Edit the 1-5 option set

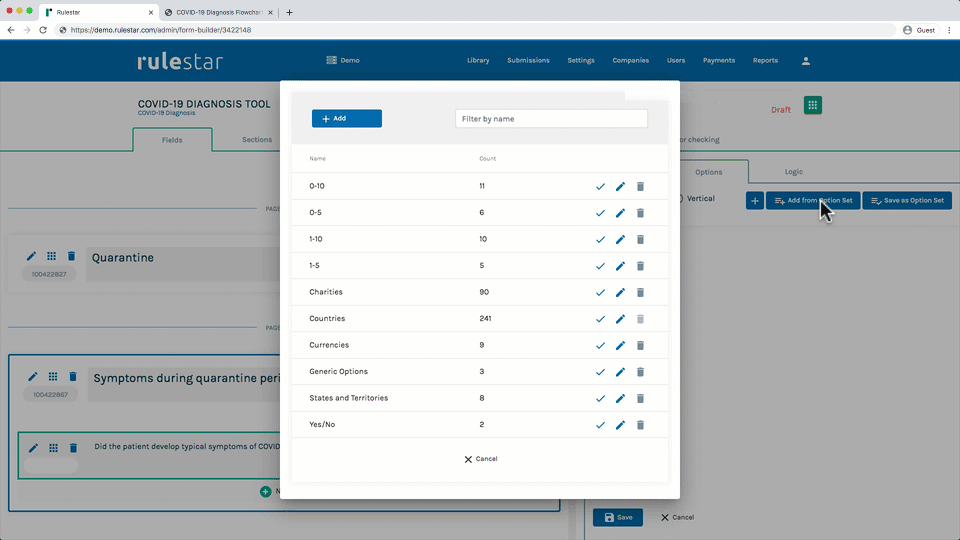[620, 266]
